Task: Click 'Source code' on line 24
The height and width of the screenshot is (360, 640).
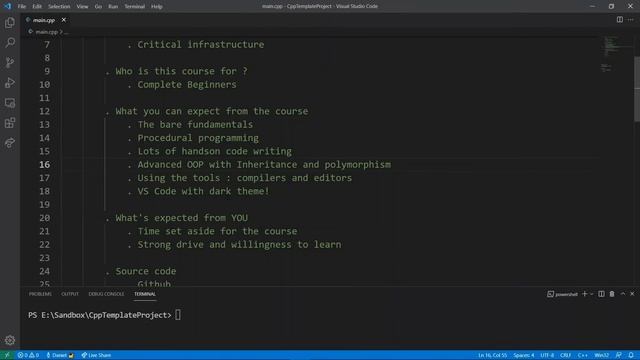Action: 146,271
